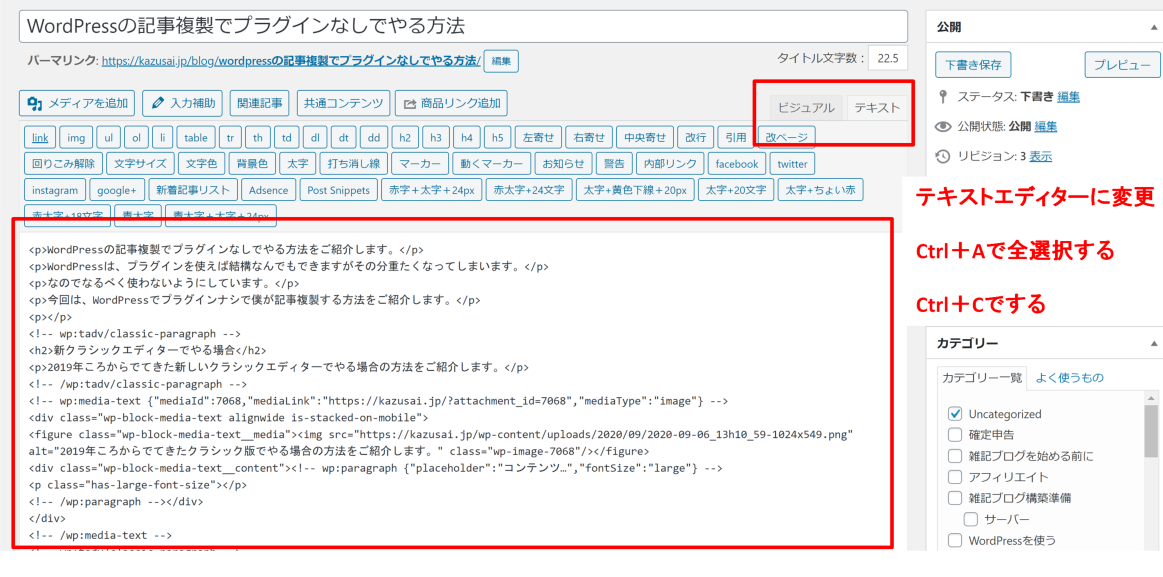Click 下書き保存 save draft button
Image resolution: width=1163 pixels, height=577 pixels.
(972, 65)
